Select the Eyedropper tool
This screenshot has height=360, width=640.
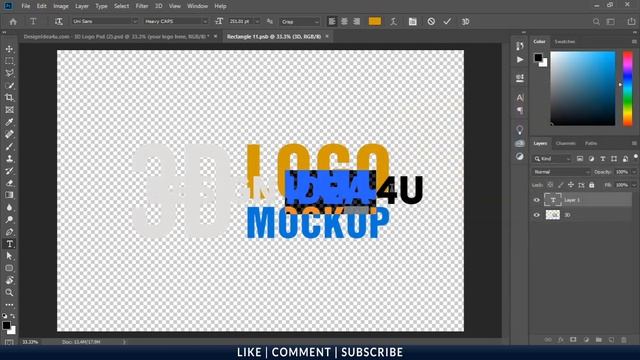click(x=9, y=122)
